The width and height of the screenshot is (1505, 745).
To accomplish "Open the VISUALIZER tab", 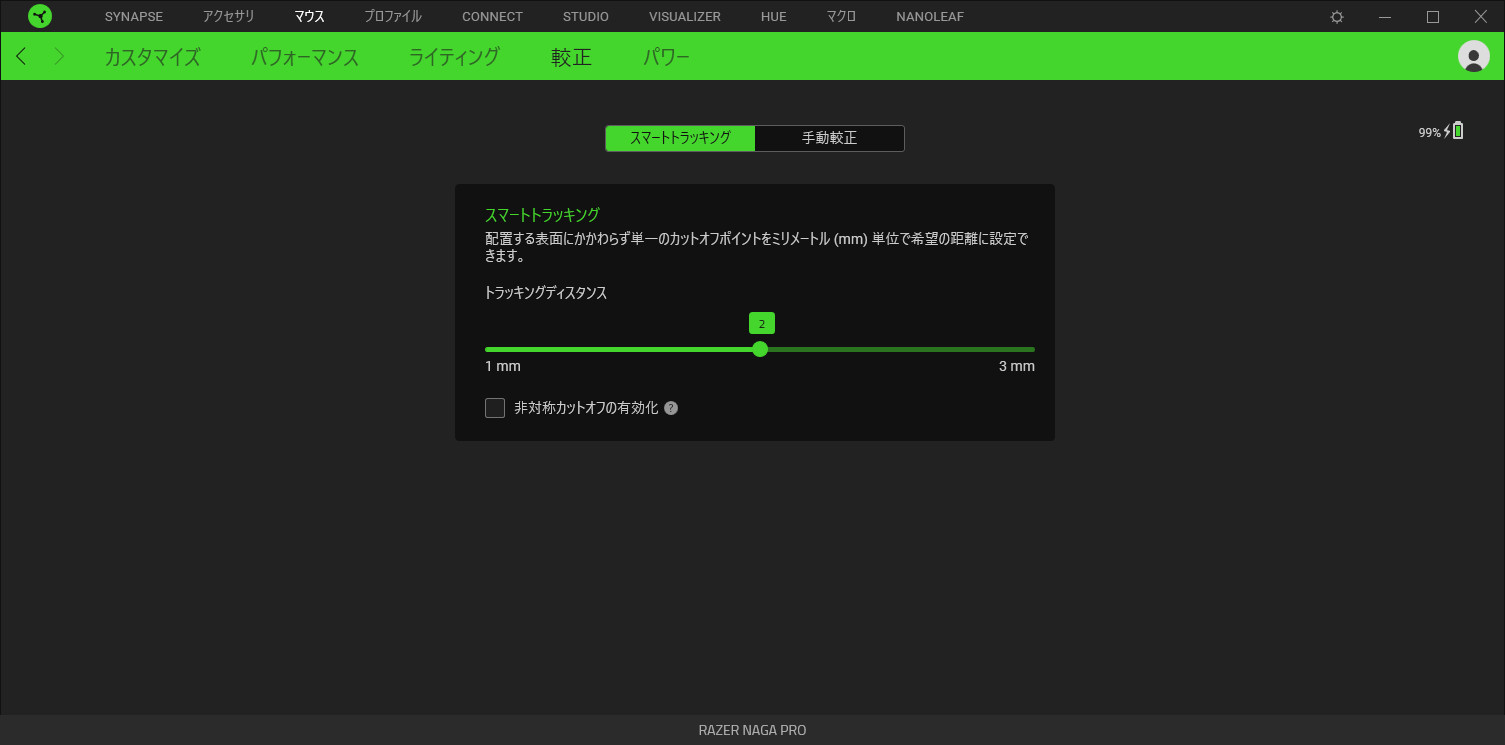I will click(x=685, y=17).
